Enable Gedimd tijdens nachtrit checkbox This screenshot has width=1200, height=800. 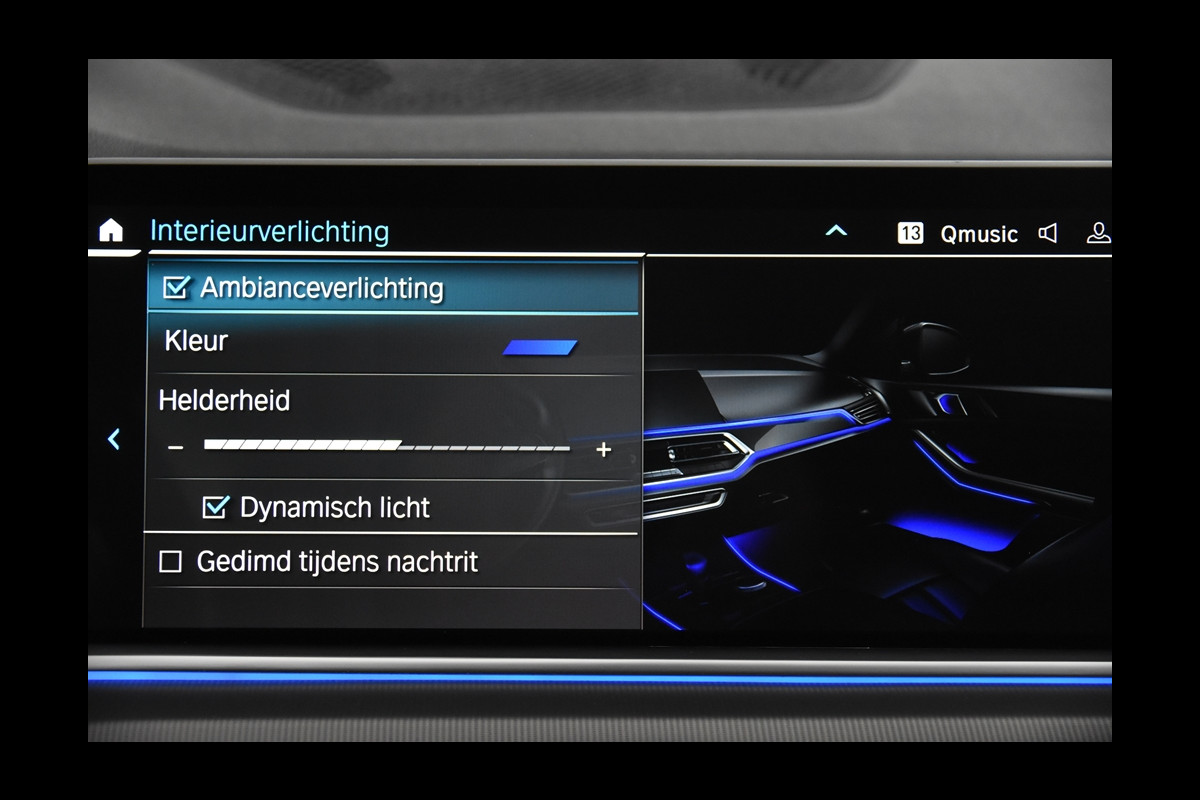pos(171,562)
